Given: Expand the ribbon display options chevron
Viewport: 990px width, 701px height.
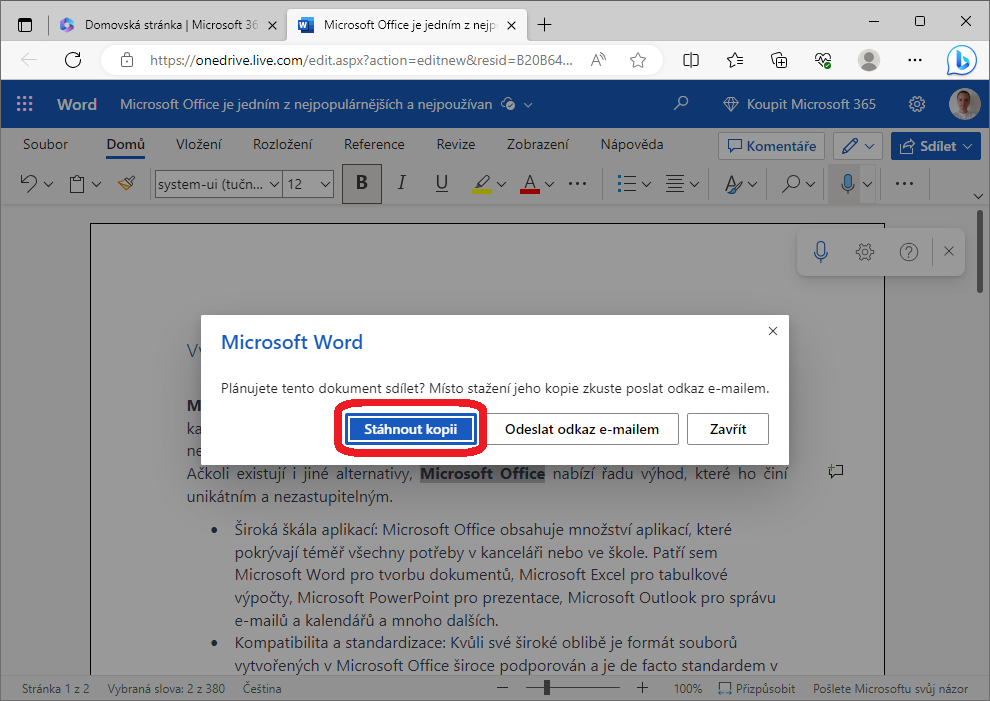Looking at the screenshot, I should click(978, 196).
